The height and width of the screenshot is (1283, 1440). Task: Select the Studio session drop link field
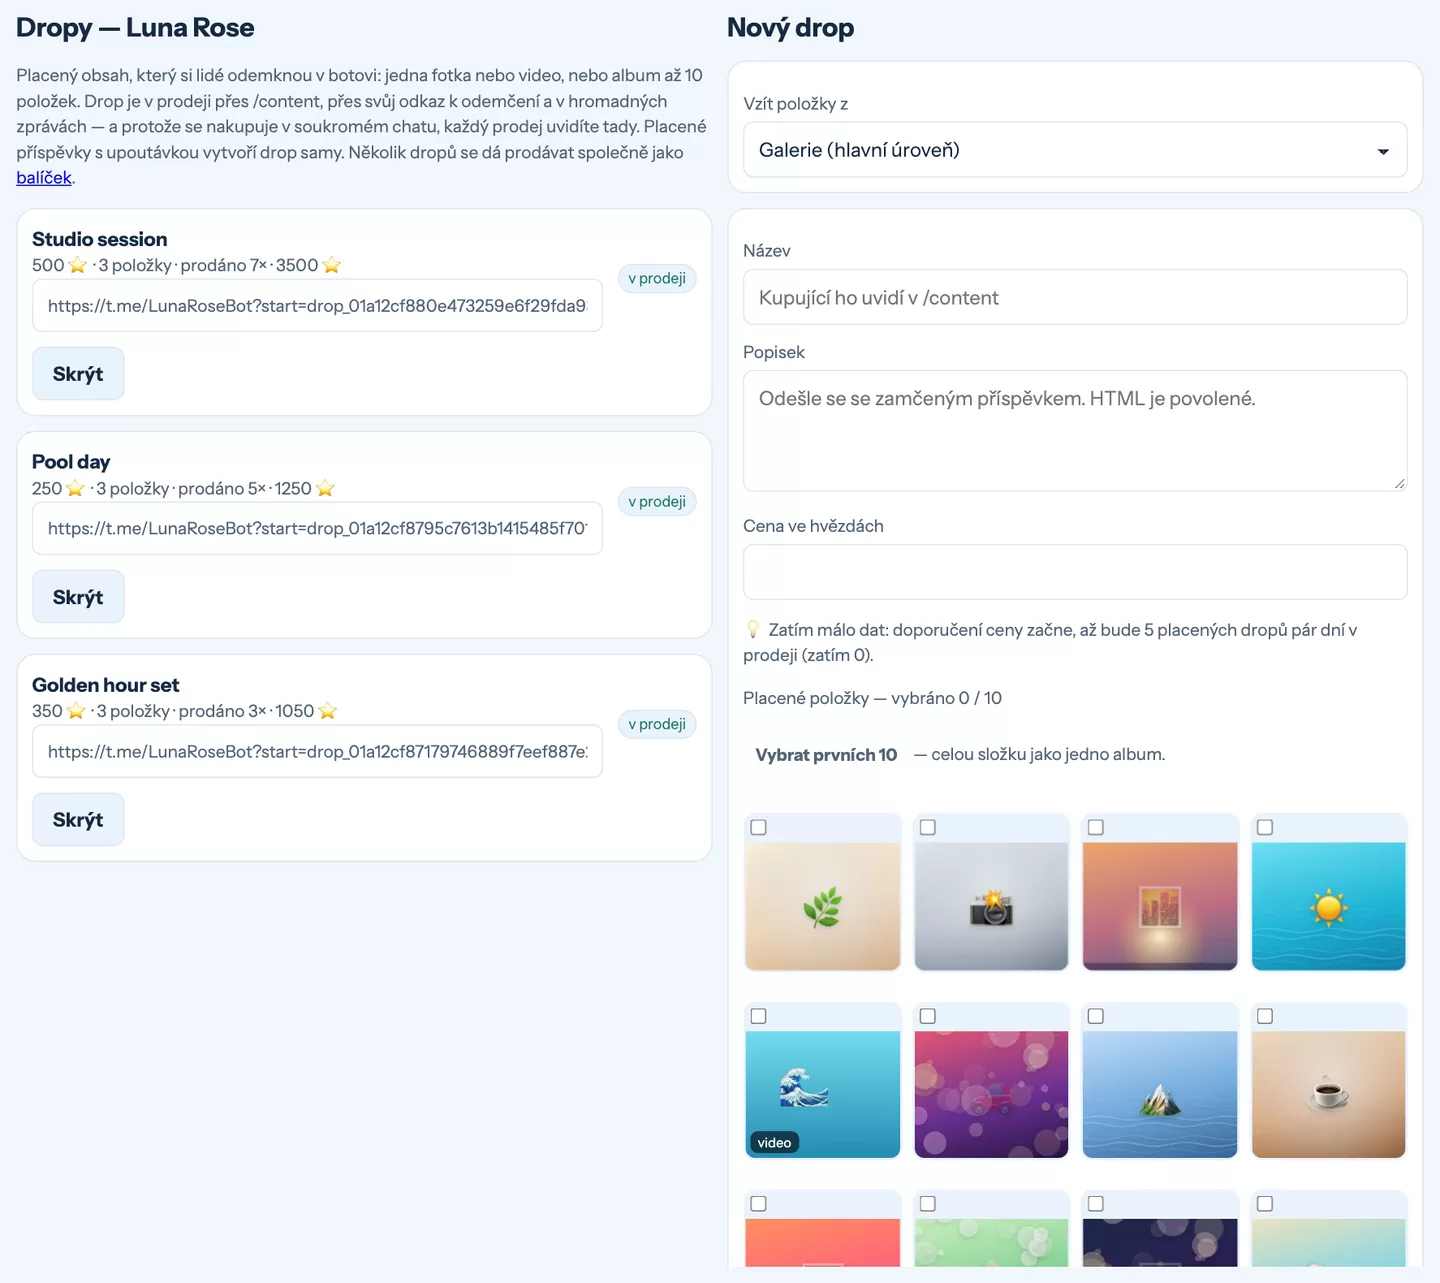[317, 306]
